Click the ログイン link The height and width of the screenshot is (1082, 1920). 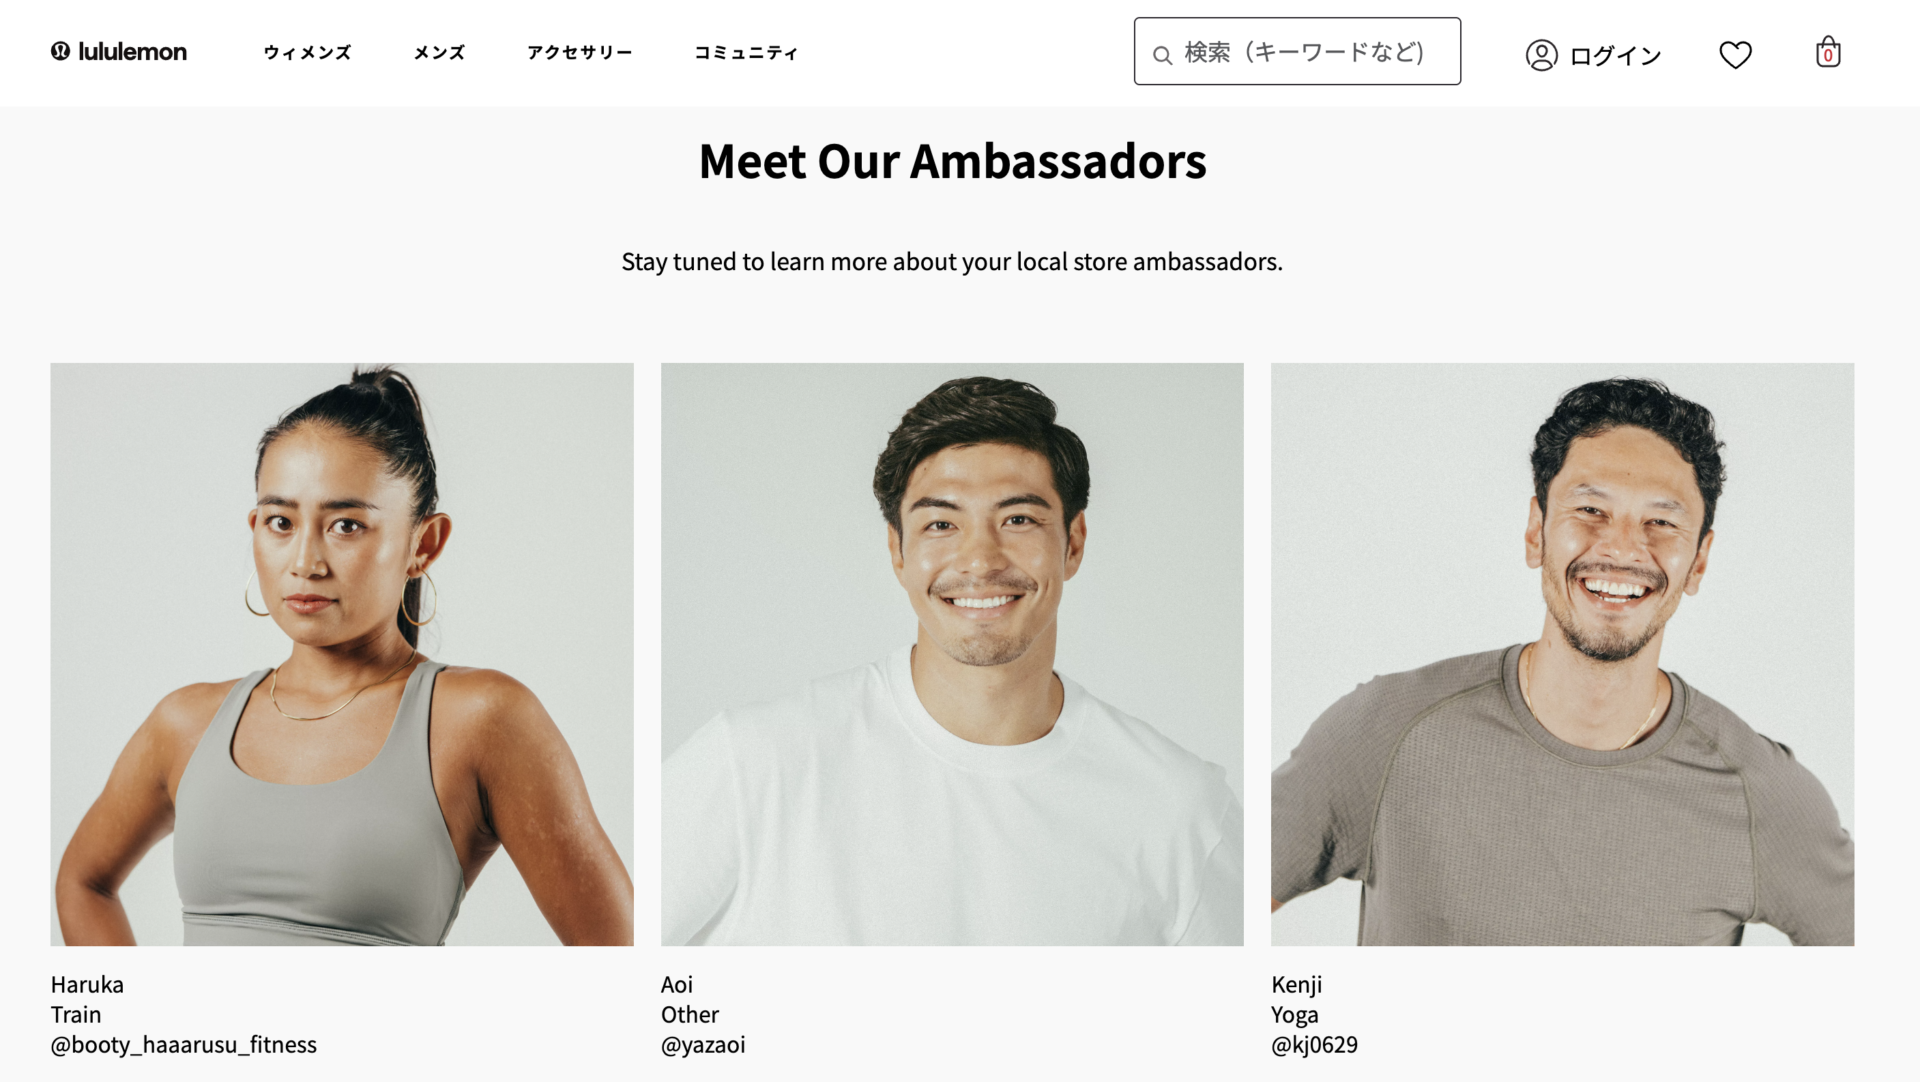pyautogui.click(x=1615, y=56)
